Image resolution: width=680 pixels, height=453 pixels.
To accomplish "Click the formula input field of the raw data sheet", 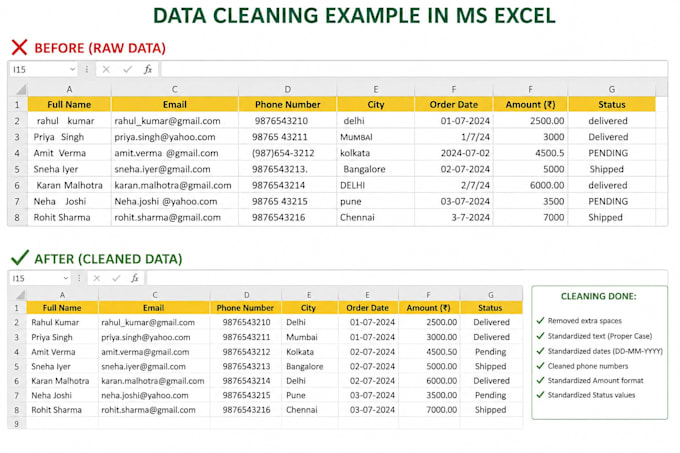I will click(414, 69).
